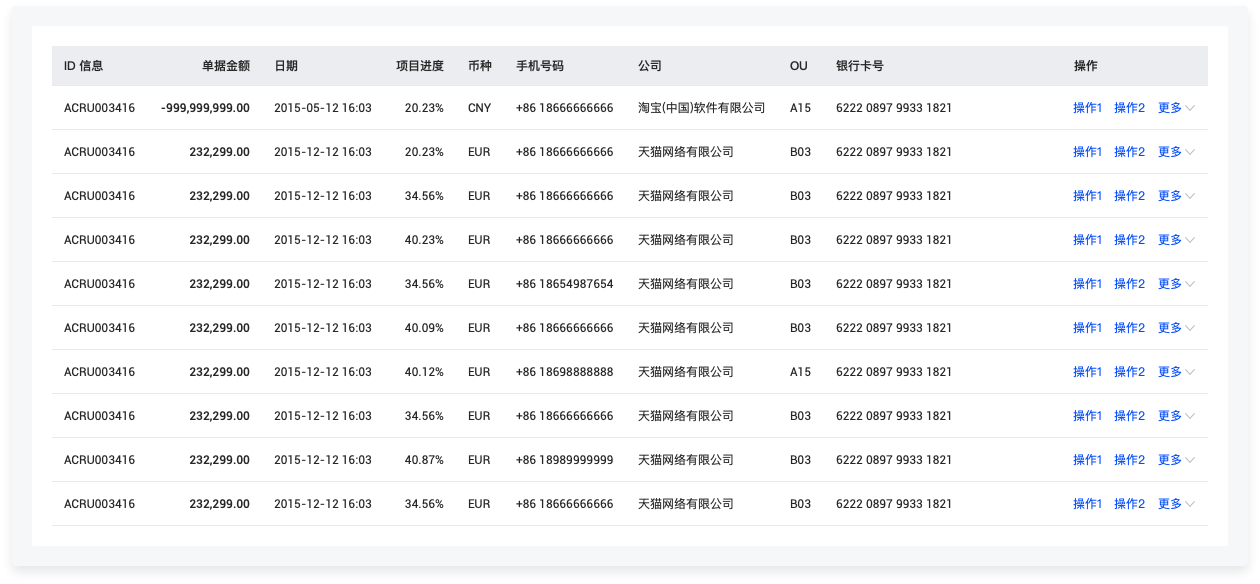
Task: Choose 操作1 in the 20.23% EUR row
Action: coord(1087,152)
